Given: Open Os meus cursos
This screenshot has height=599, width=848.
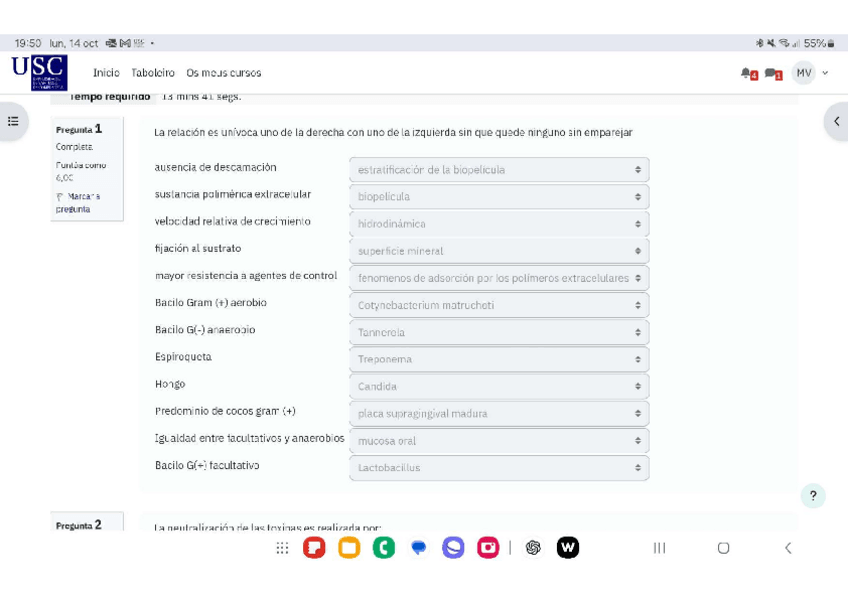Looking at the screenshot, I should (223, 73).
